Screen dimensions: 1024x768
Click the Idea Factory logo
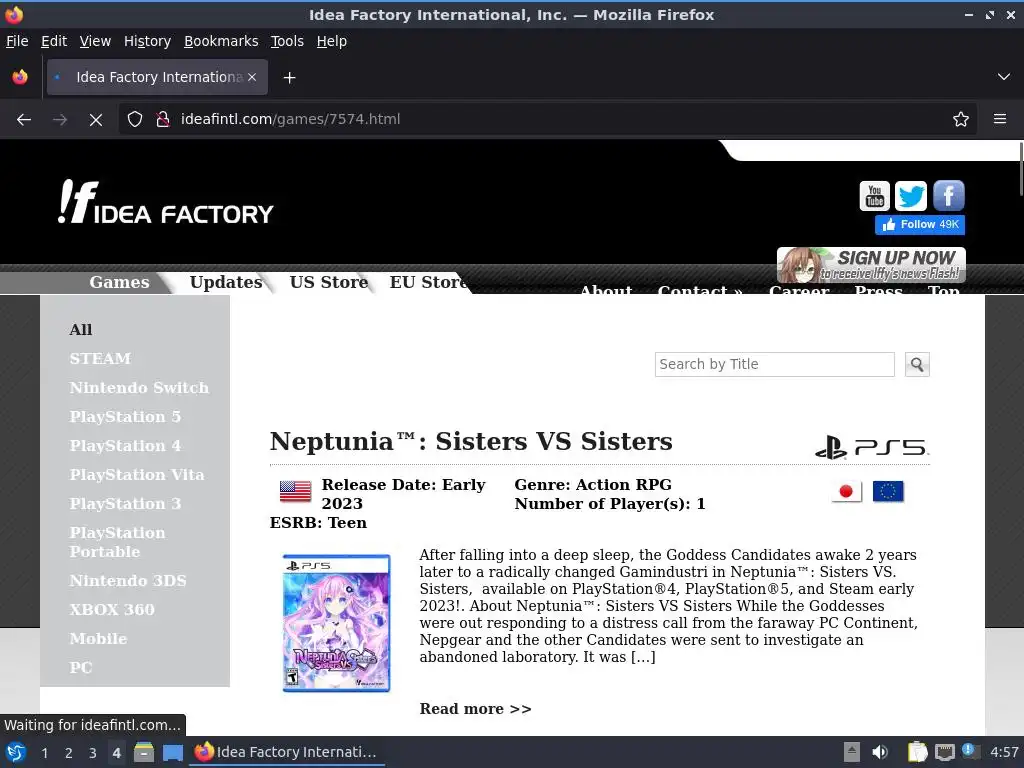165,202
